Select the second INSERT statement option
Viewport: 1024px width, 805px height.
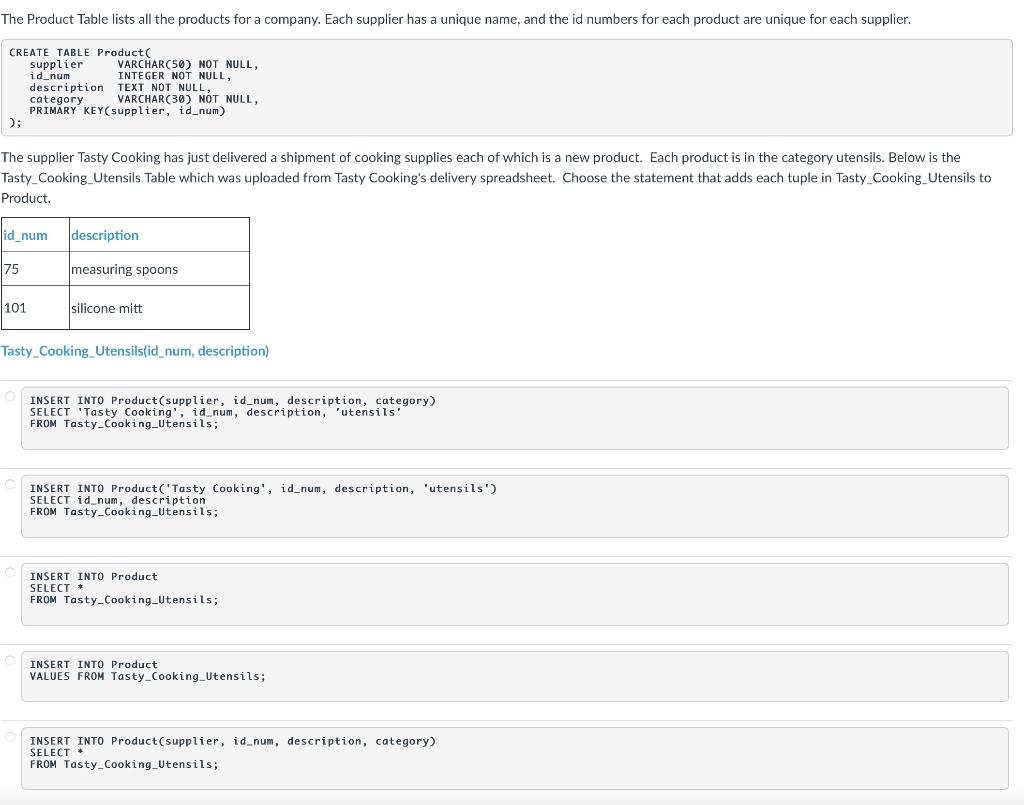[x=9, y=483]
